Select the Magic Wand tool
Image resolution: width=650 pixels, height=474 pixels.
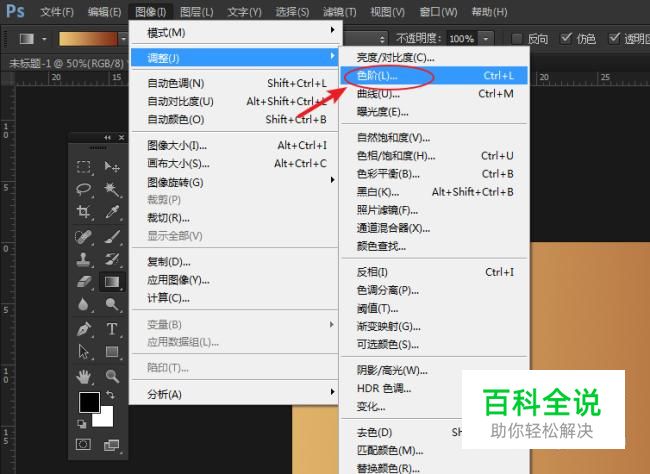(x=112, y=189)
